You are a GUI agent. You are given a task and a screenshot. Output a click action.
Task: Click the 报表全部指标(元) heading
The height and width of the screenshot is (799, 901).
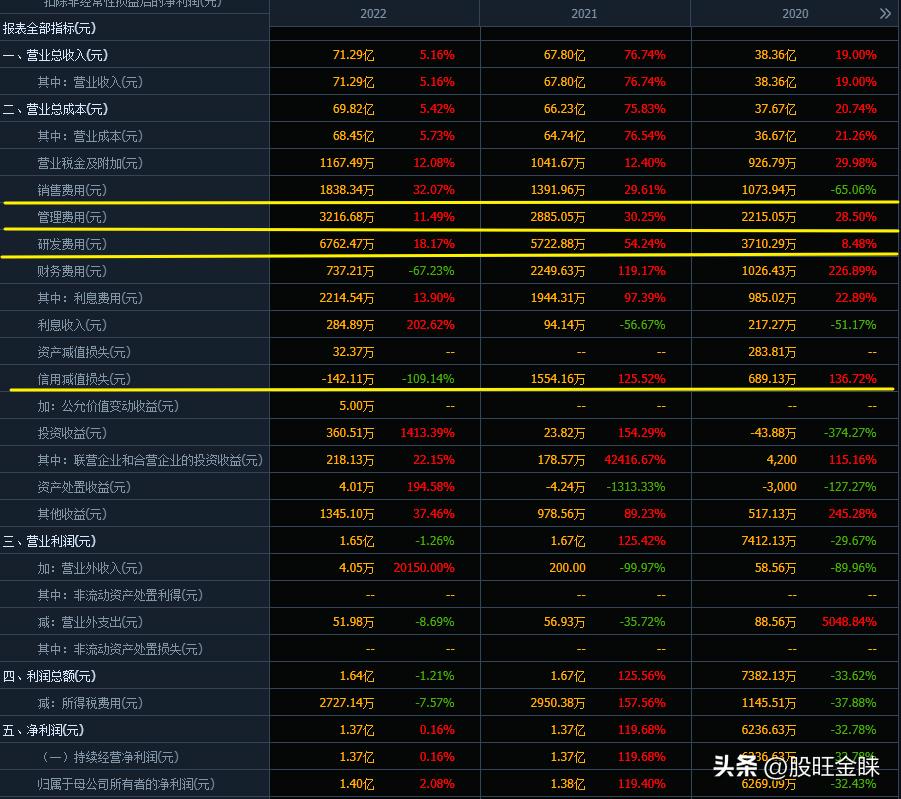[x=49, y=28]
